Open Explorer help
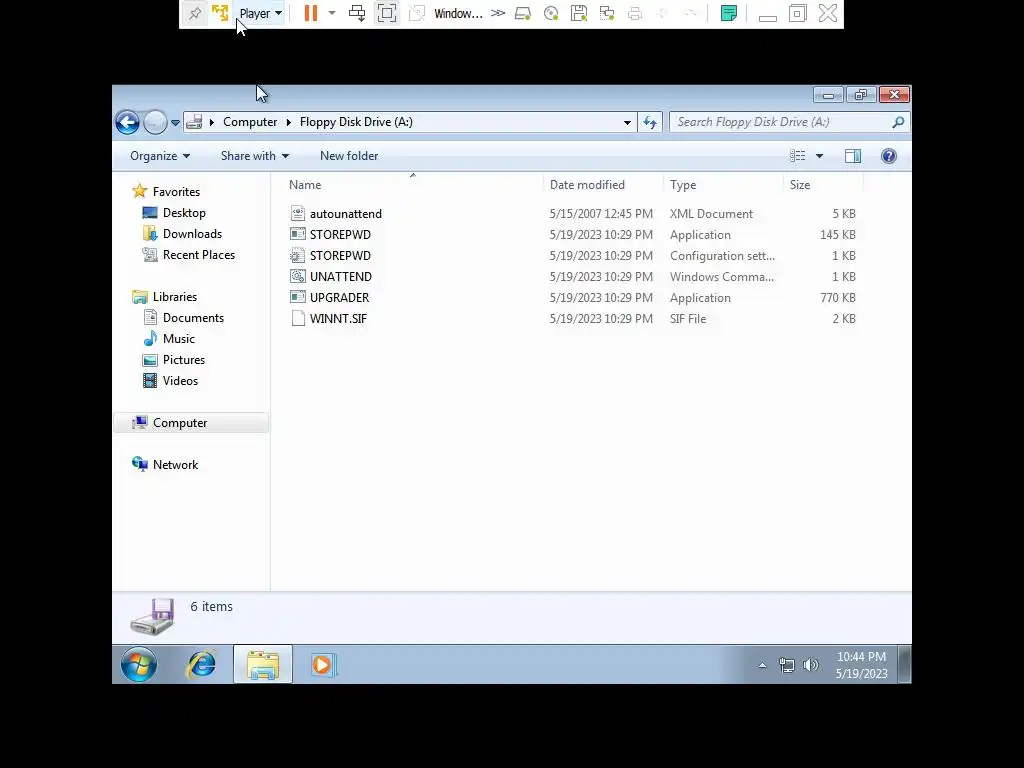The width and height of the screenshot is (1024, 768). (x=889, y=156)
